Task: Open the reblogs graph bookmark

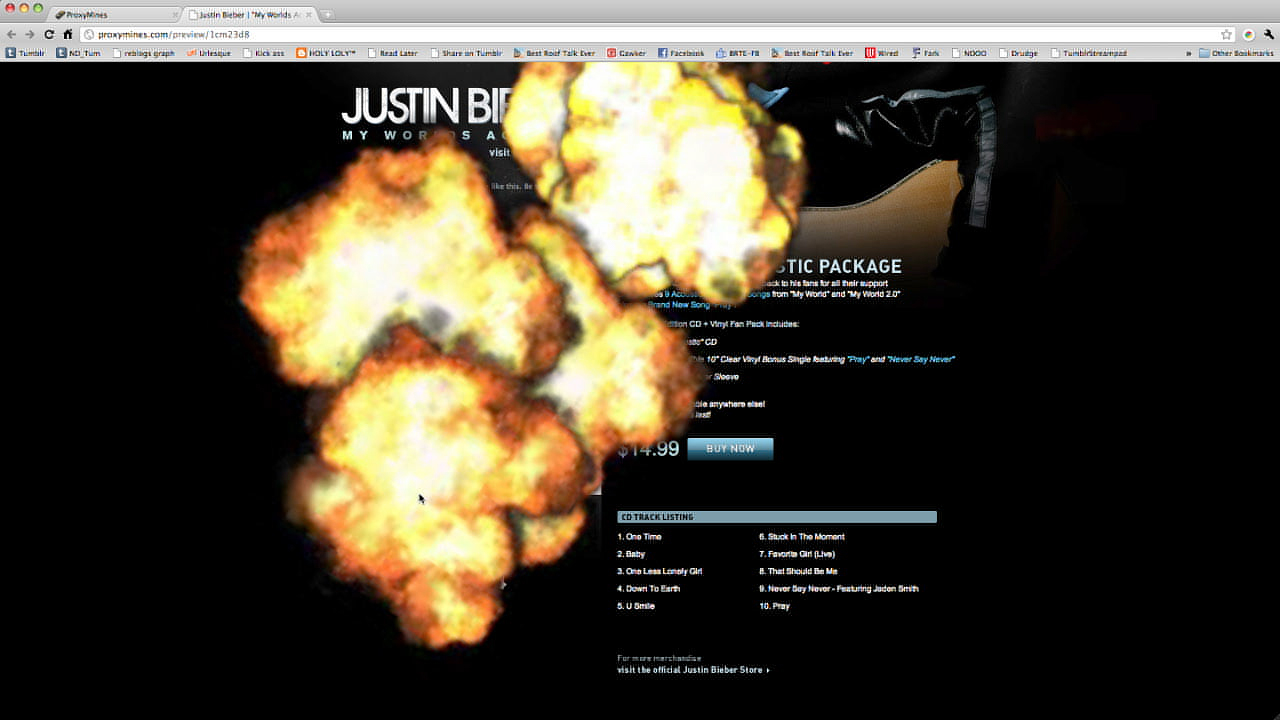Action: (x=143, y=53)
